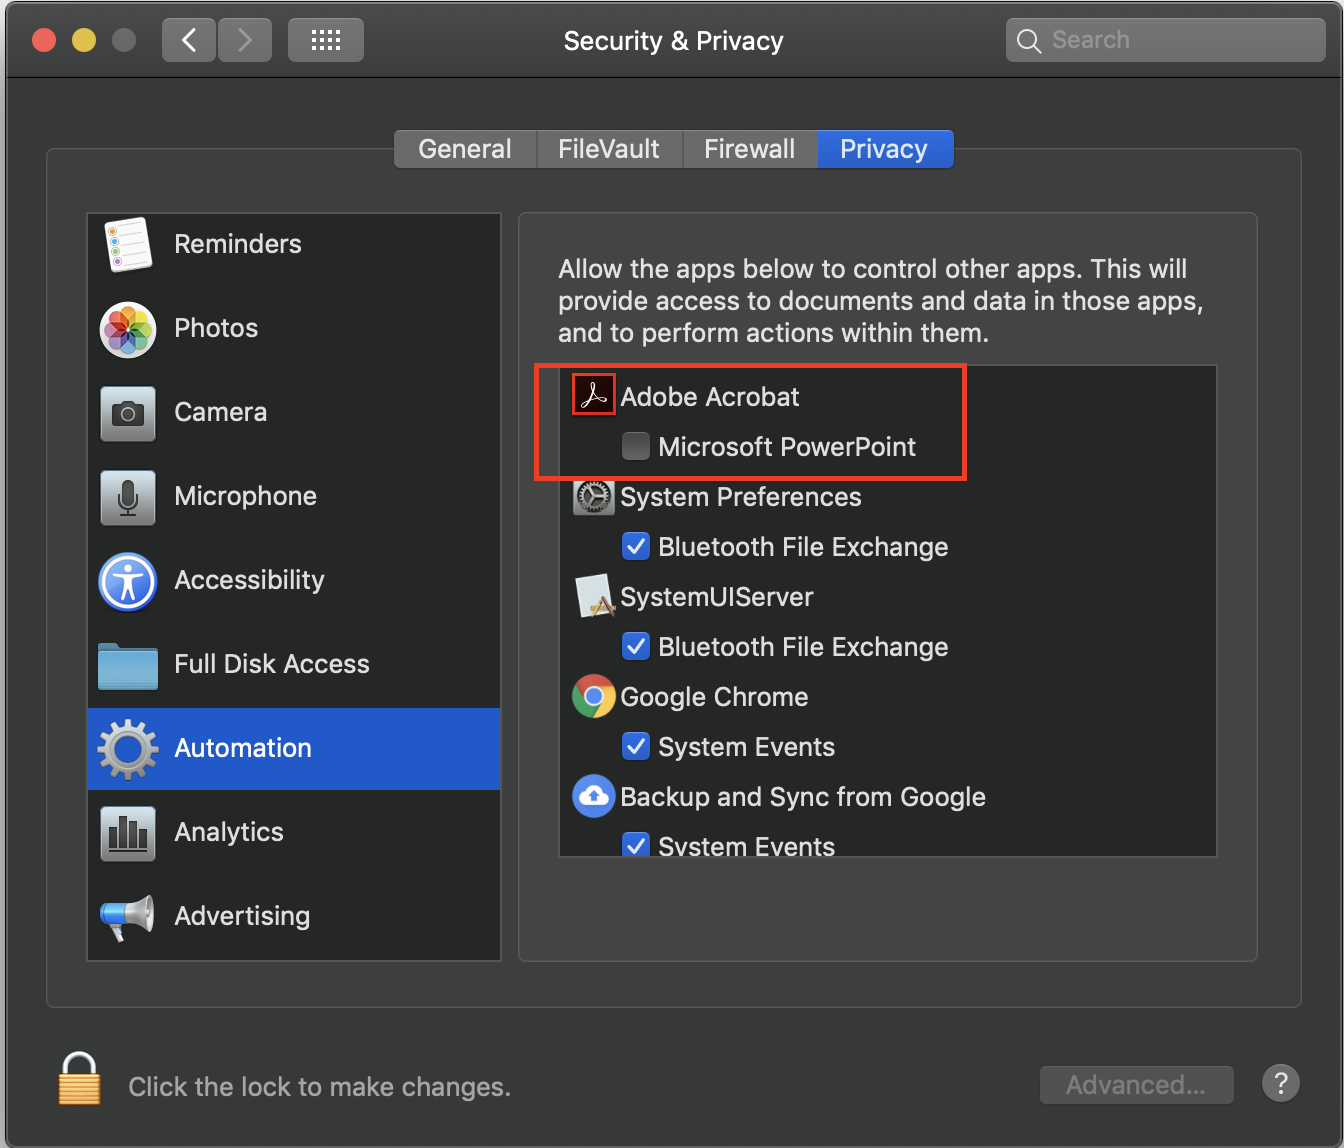Click the Adobe Acrobat app icon
The image size is (1344, 1148).
tap(594, 396)
